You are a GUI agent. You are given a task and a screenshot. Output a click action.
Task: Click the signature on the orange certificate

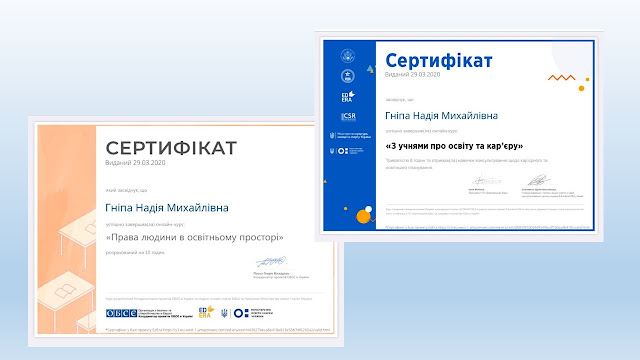point(271,261)
